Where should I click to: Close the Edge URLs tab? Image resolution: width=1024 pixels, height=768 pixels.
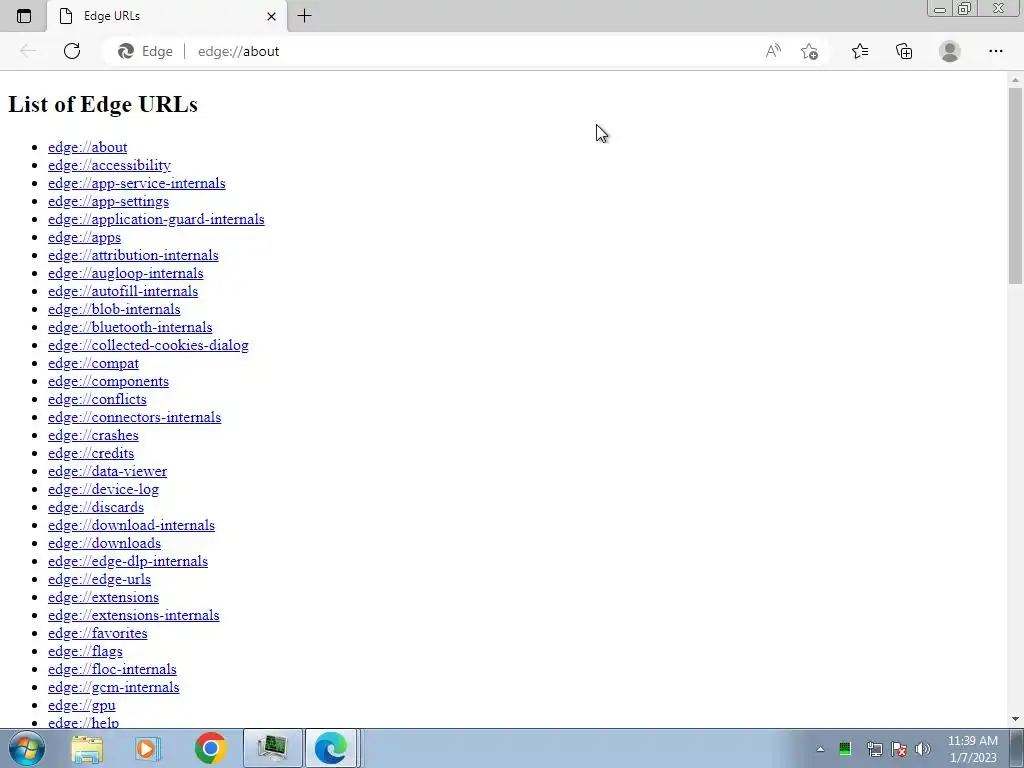coord(272,16)
